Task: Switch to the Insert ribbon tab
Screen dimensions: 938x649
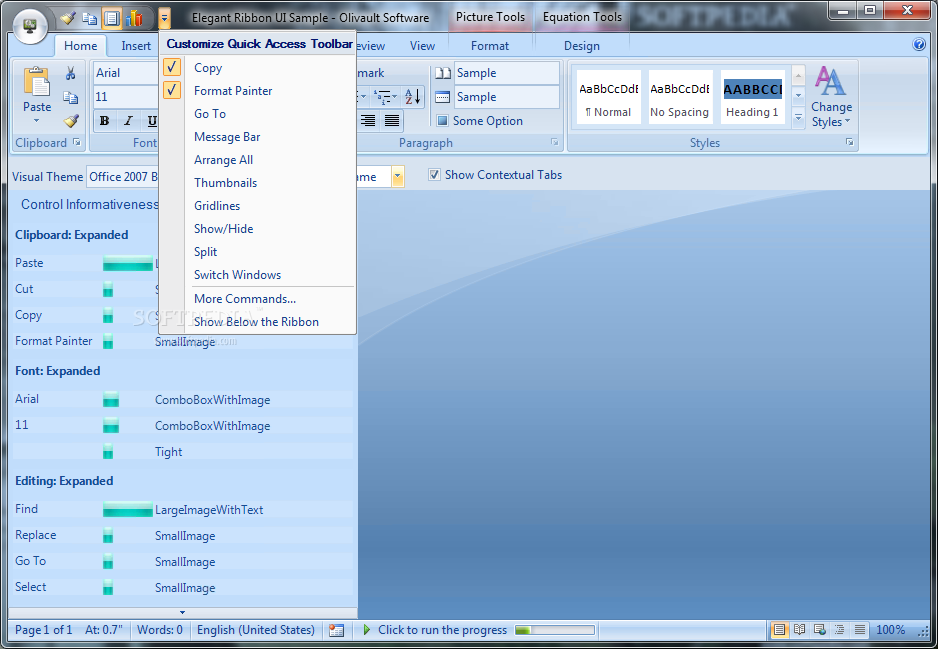Action: tap(136, 45)
